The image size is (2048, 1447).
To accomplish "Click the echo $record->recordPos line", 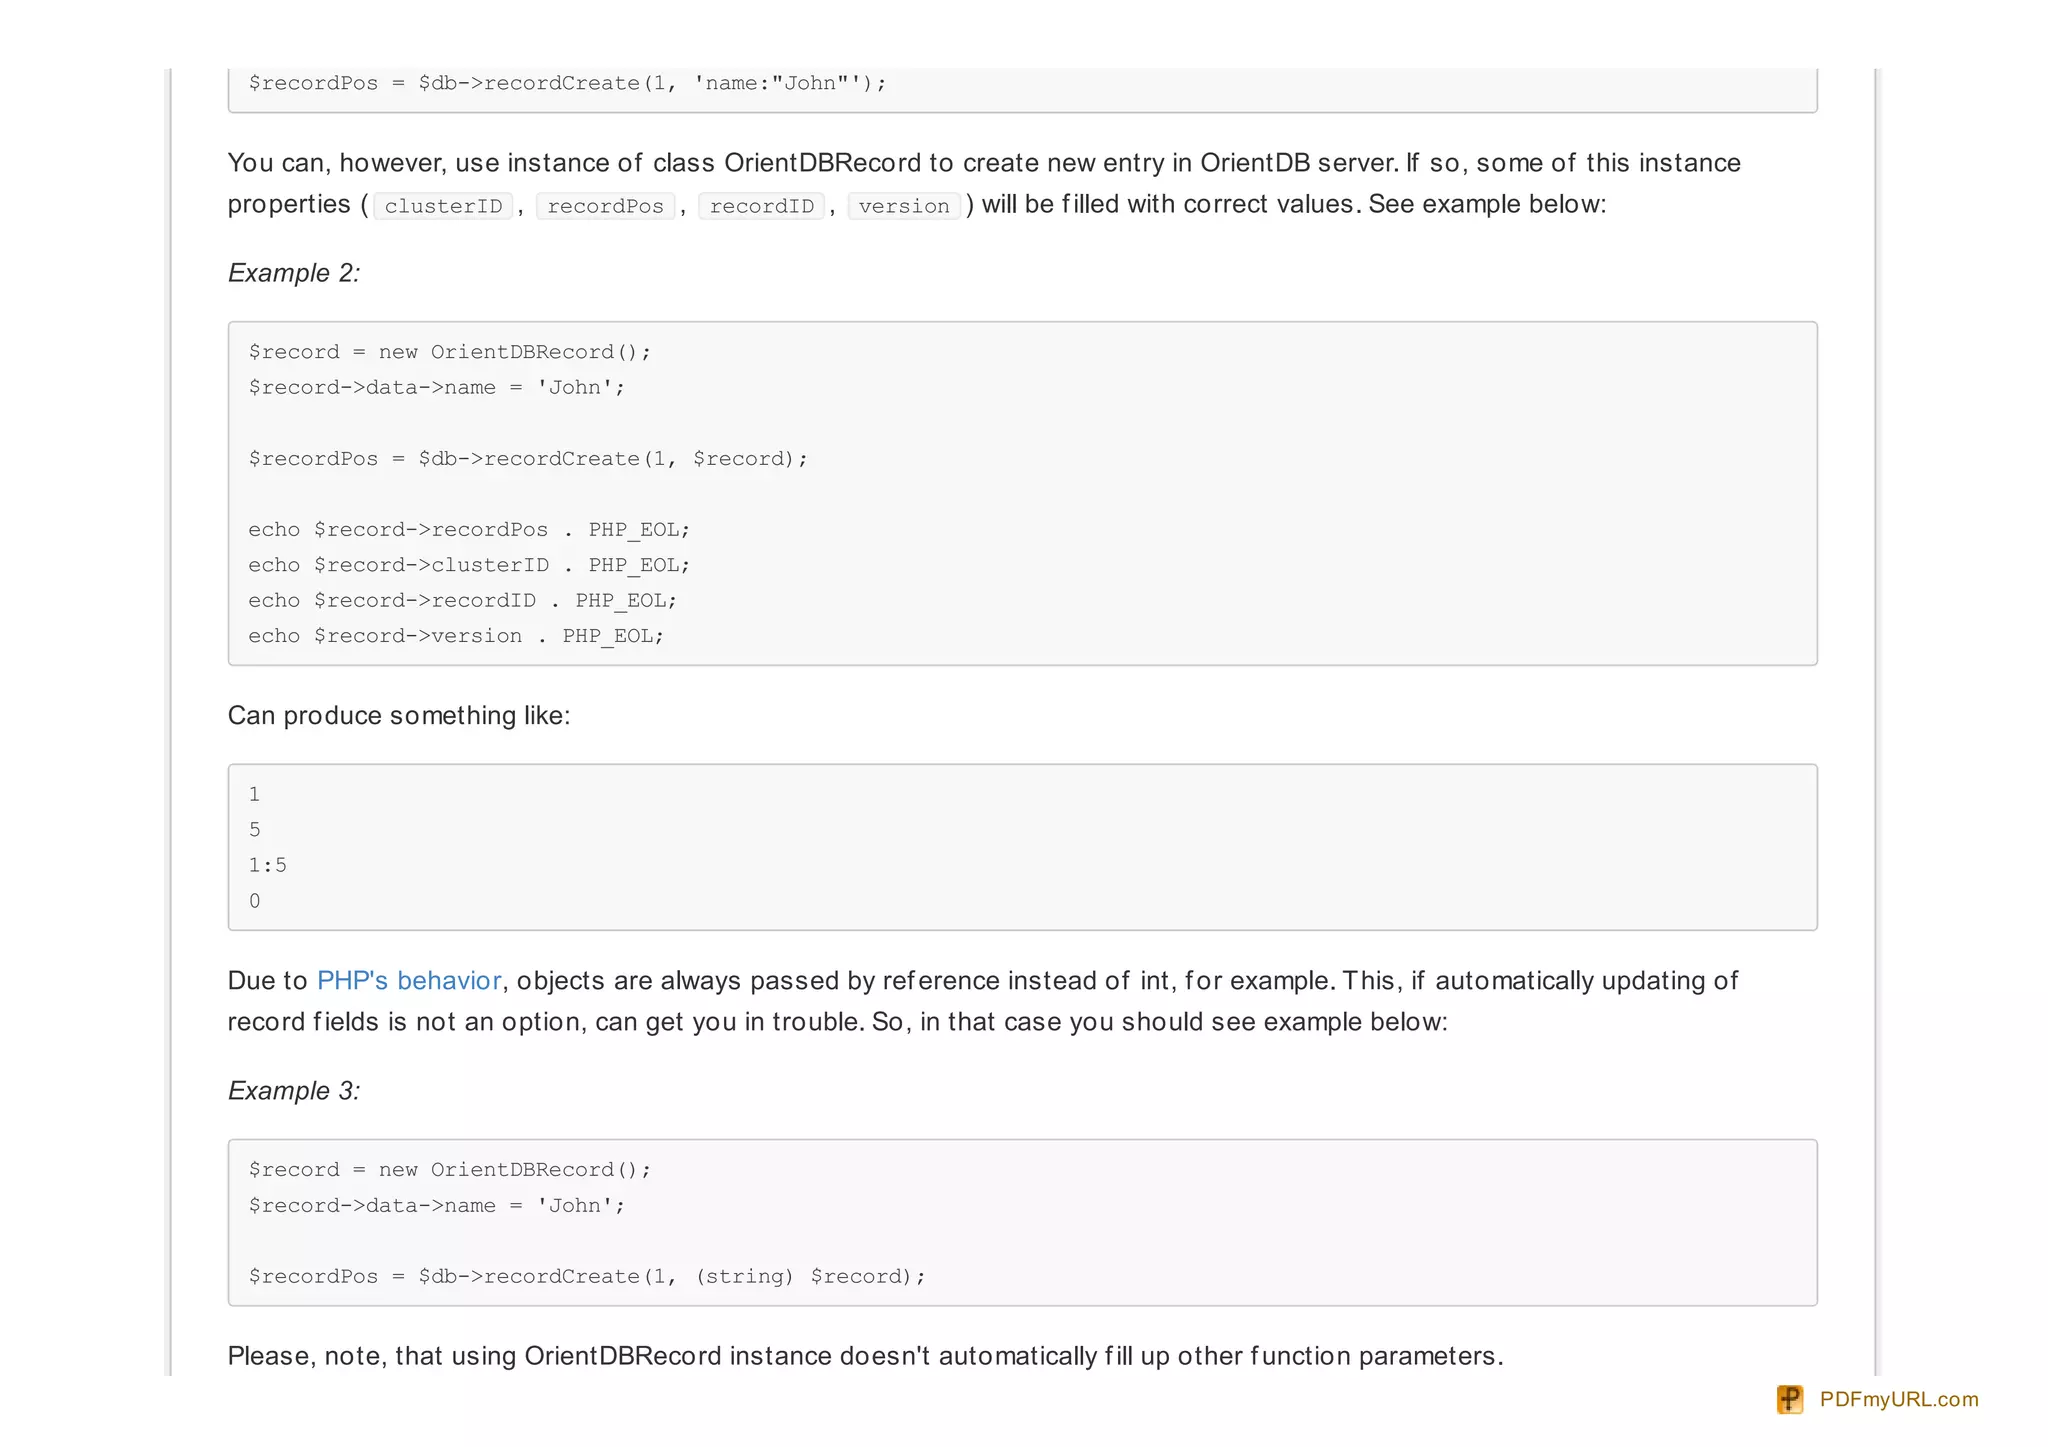I will pyautogui.click(x=468, y=529).
